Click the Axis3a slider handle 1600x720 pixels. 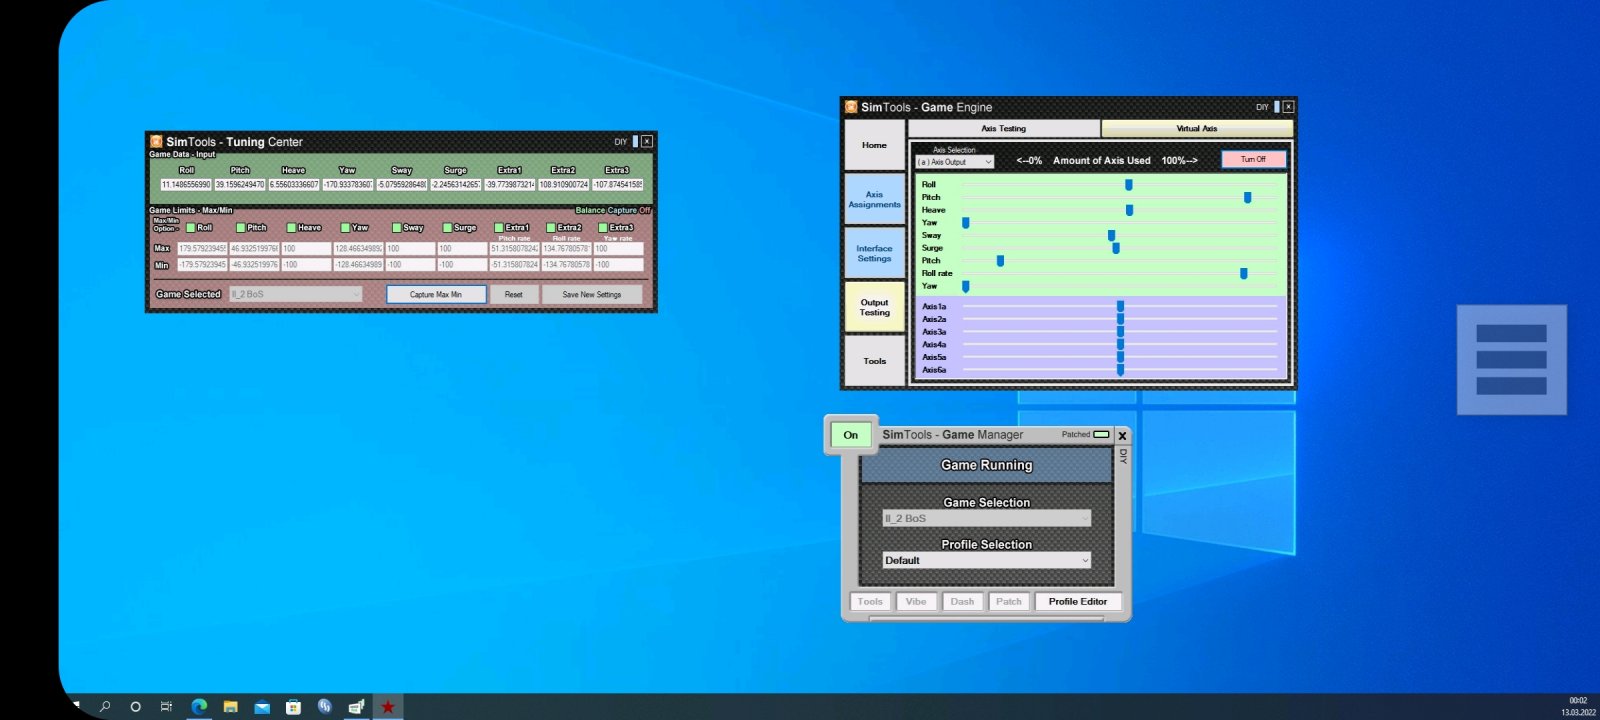[1121, 332]
